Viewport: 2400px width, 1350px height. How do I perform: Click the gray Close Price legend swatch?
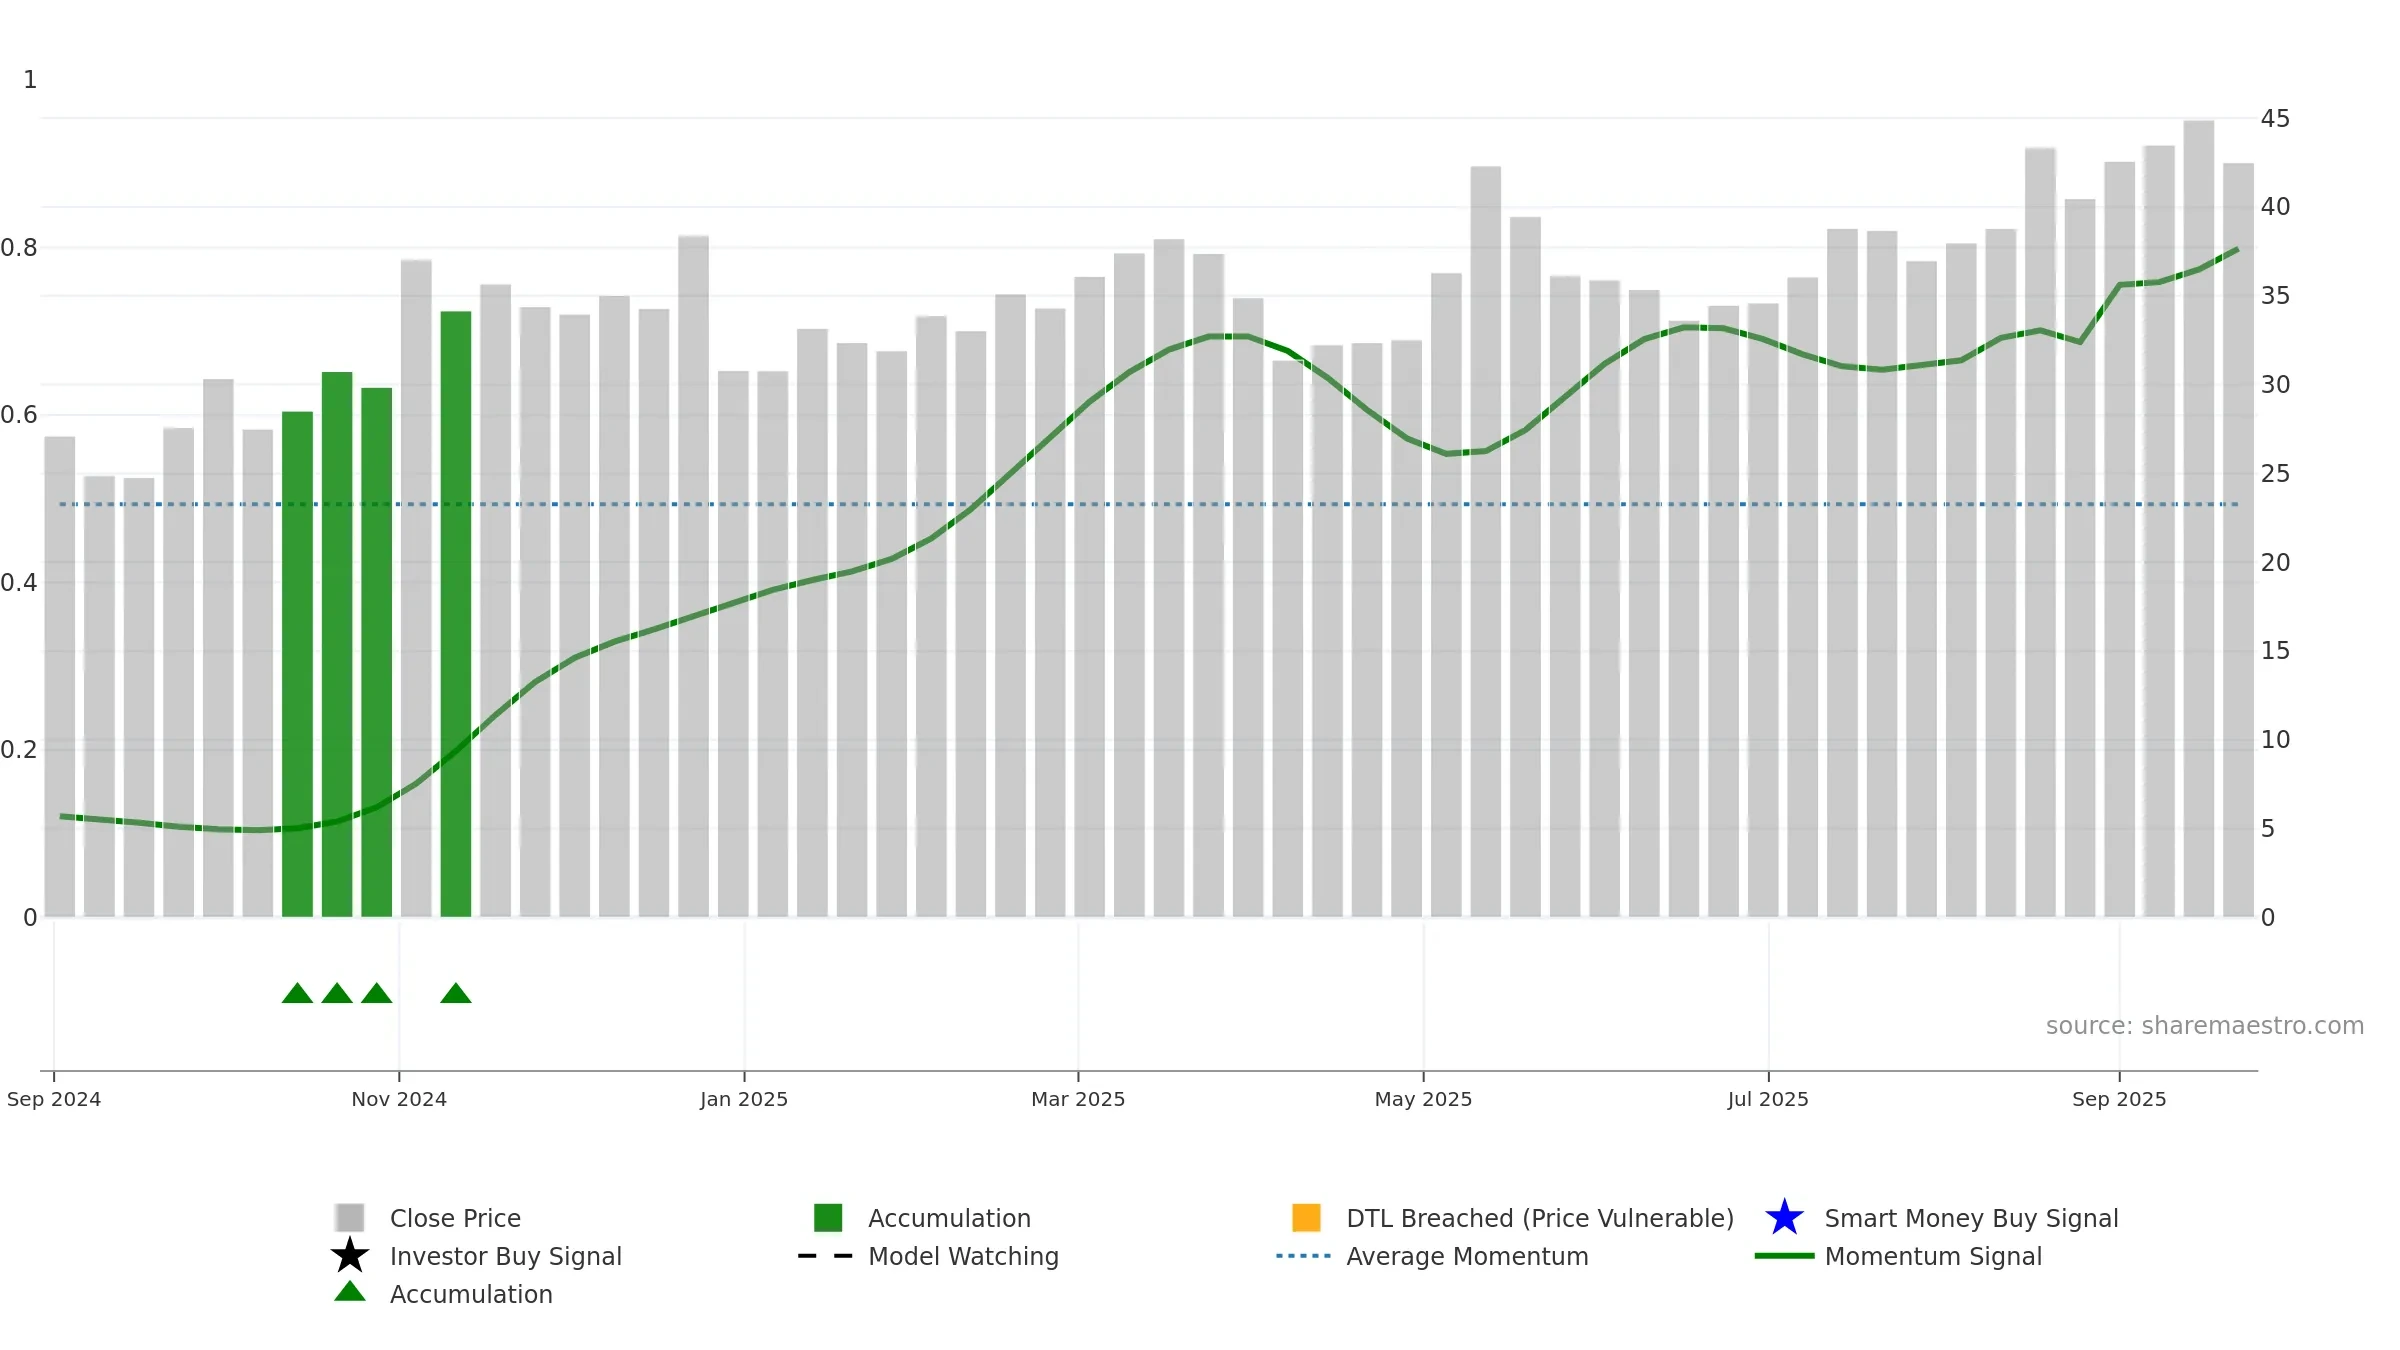pyautogui.click(x=350, y=1218)
